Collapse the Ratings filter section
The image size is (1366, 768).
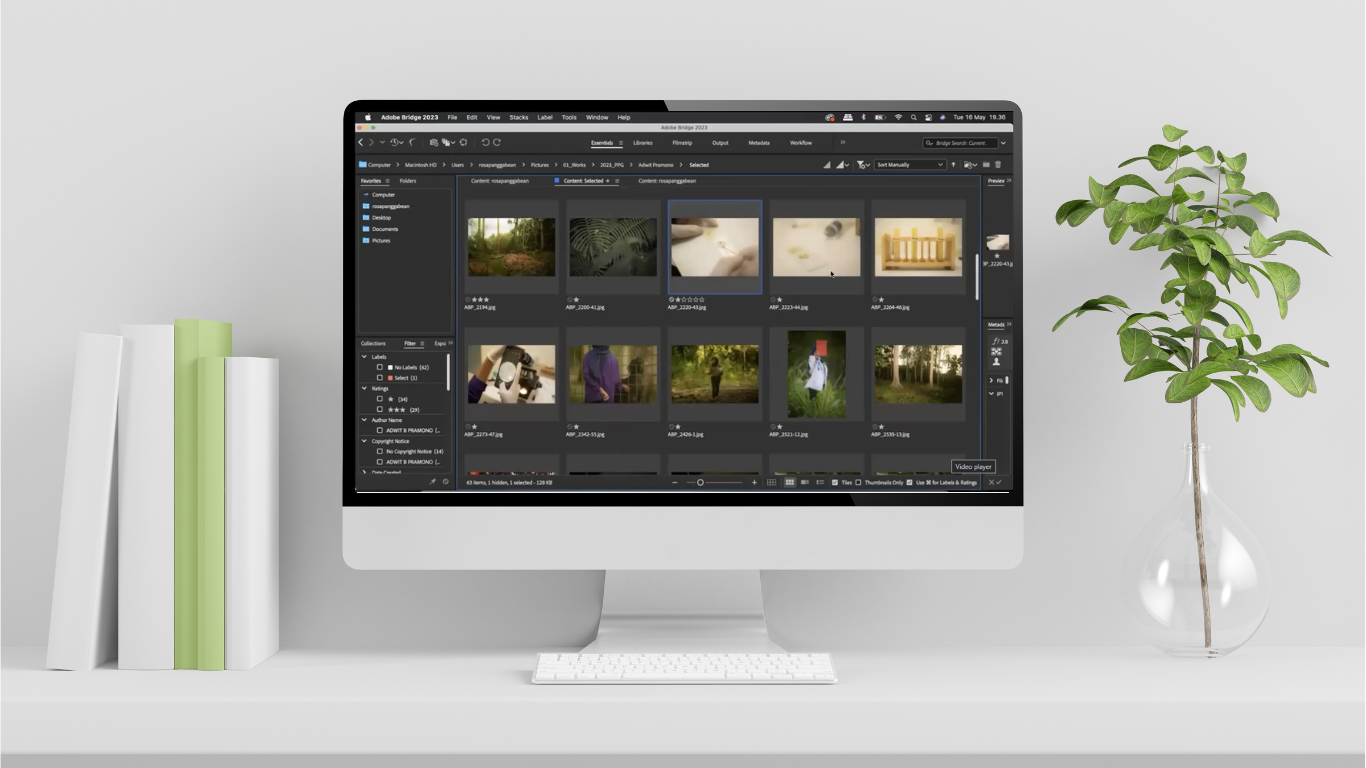point(364,388)
